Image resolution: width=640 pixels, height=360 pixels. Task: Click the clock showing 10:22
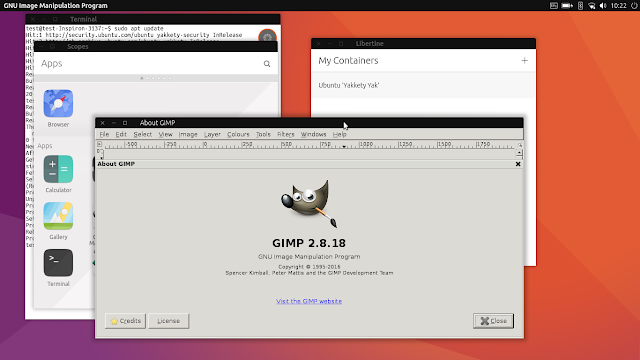pos(619,5)
